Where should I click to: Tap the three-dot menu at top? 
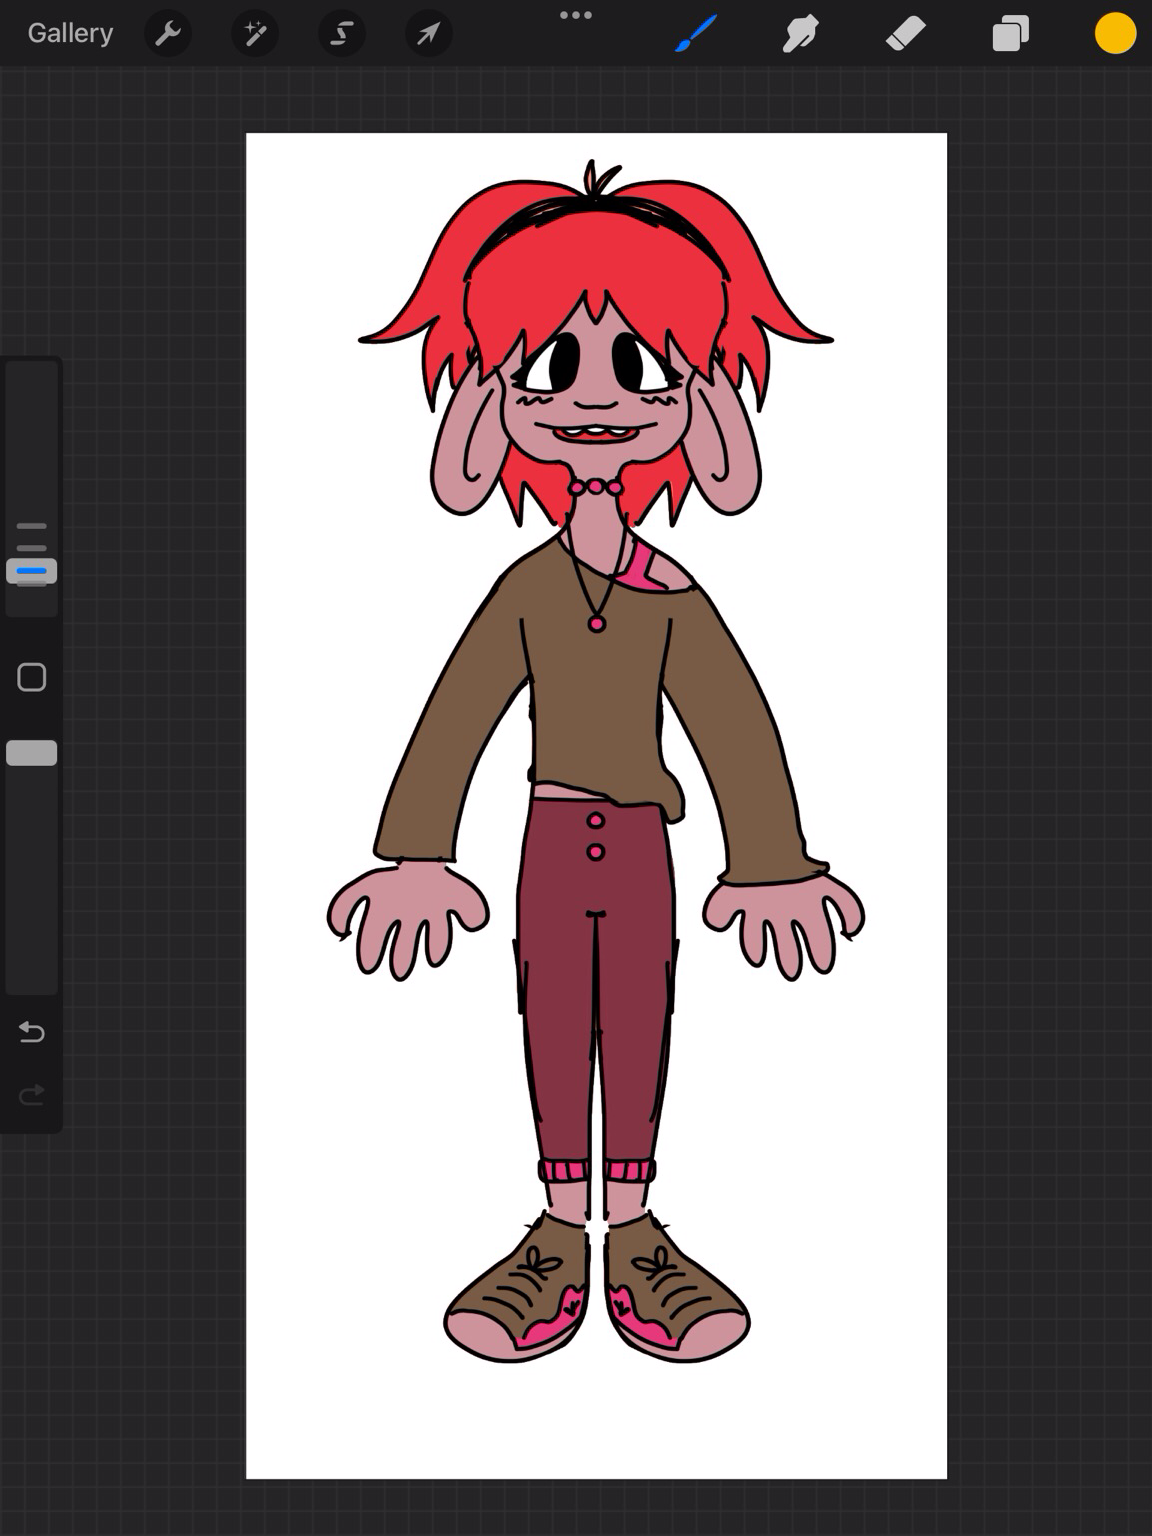point(576,15)
